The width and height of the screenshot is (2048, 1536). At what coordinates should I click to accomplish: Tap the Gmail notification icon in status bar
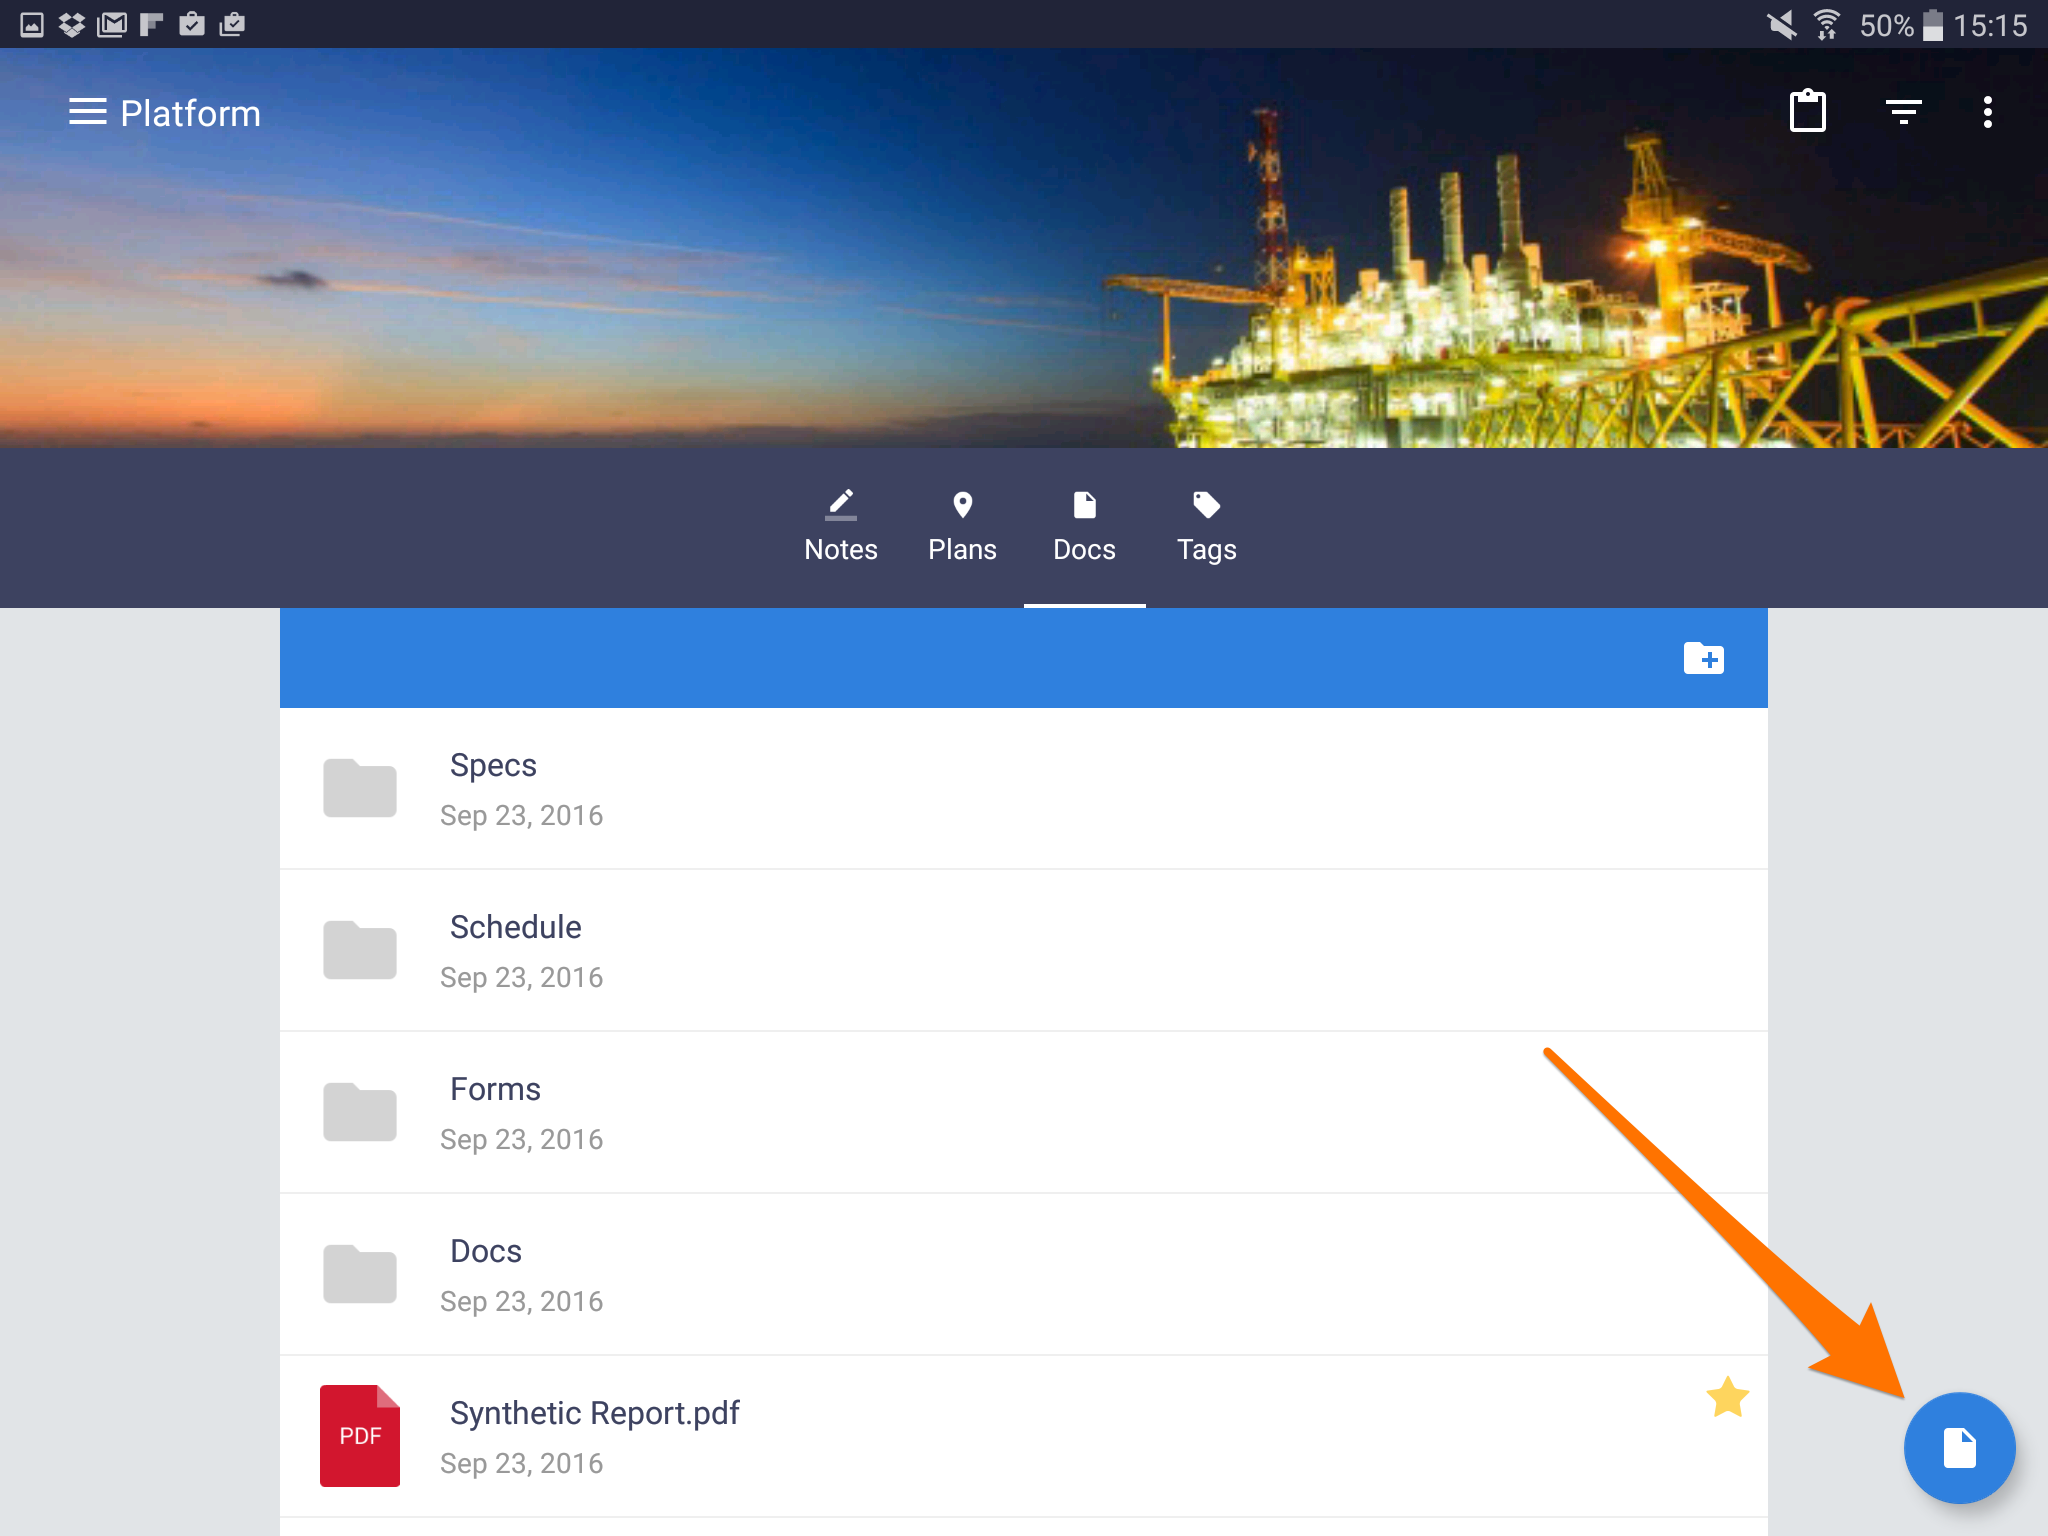(111, 24)
